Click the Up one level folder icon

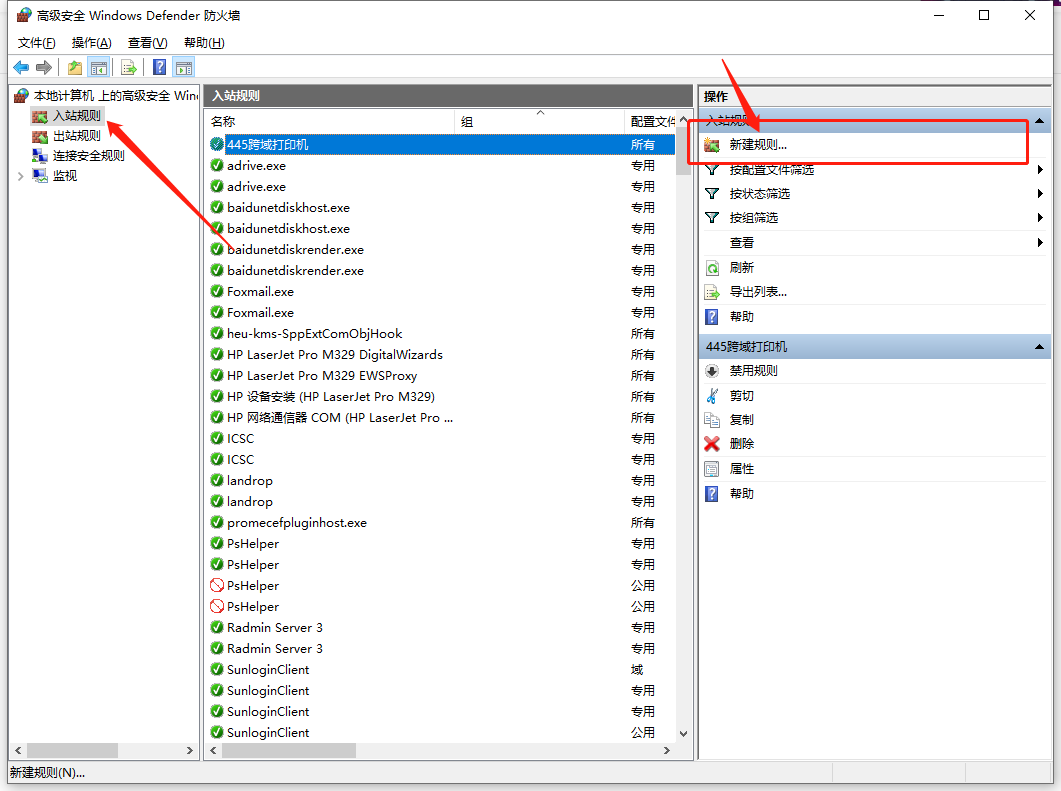click(75, 67)
